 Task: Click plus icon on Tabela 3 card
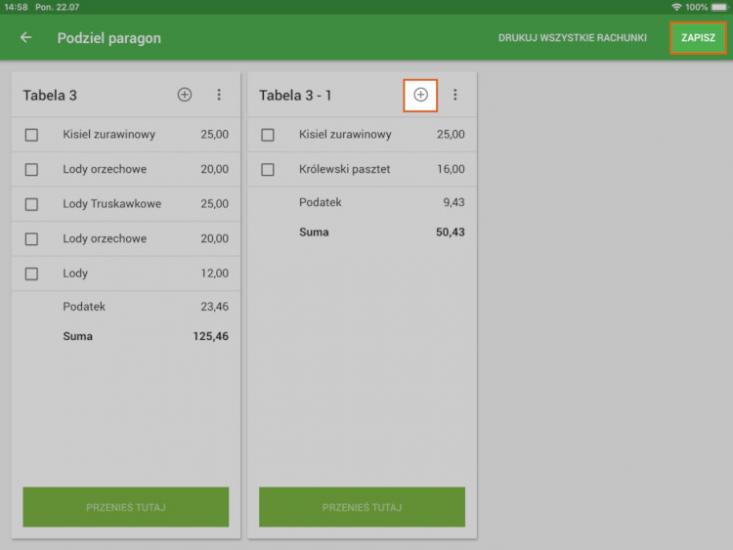(184, 95)
